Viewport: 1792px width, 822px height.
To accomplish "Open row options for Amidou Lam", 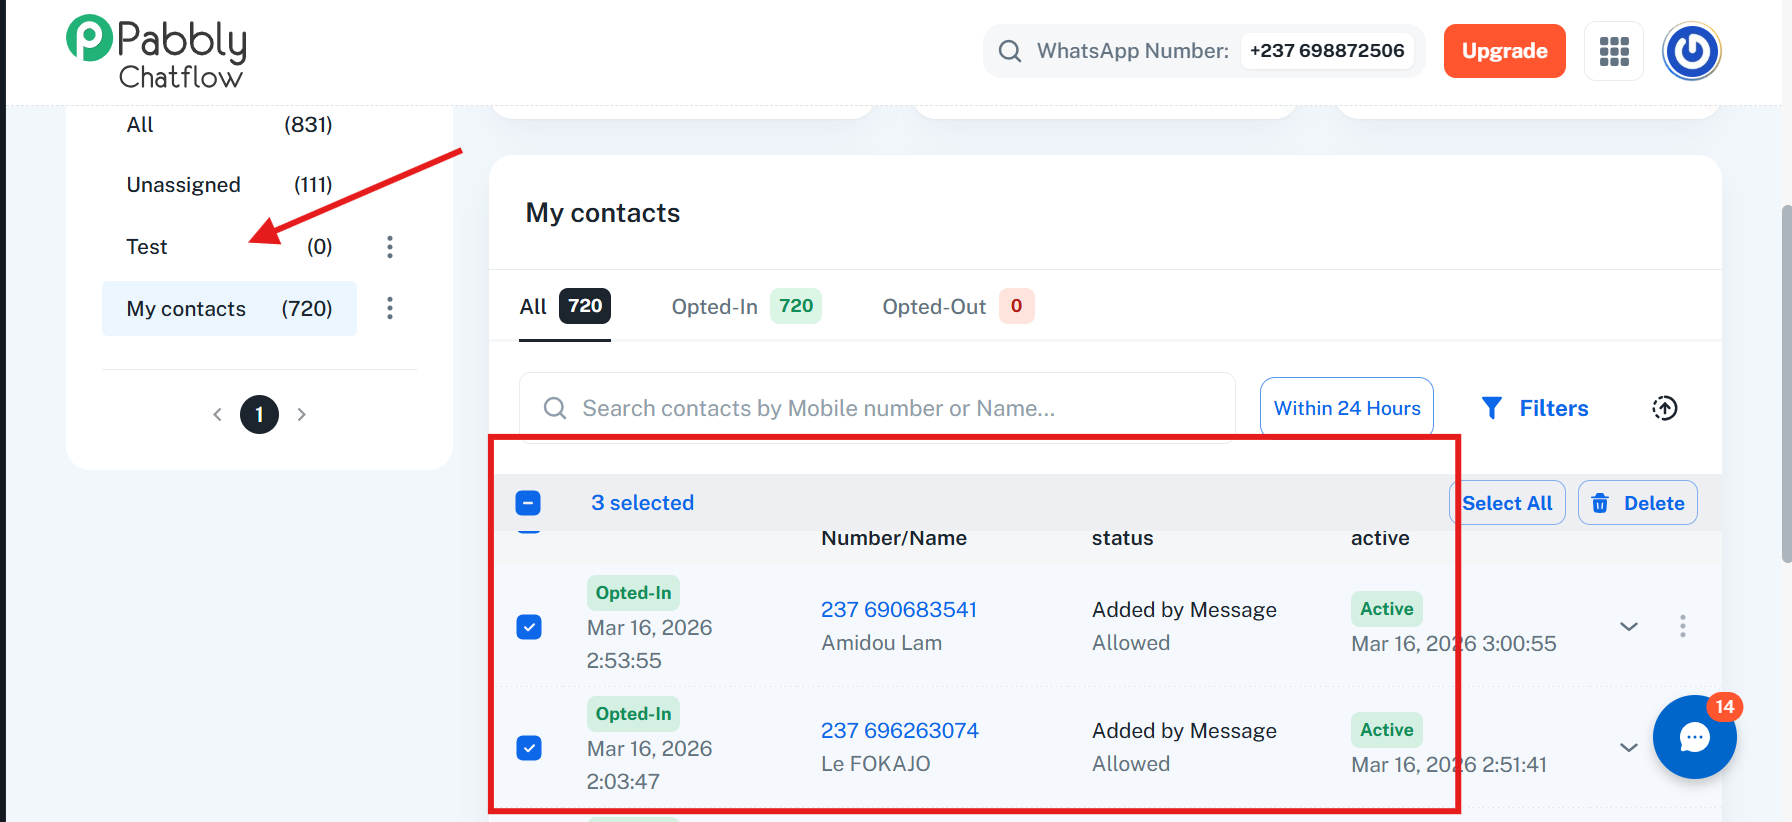I will (1682, 626).
